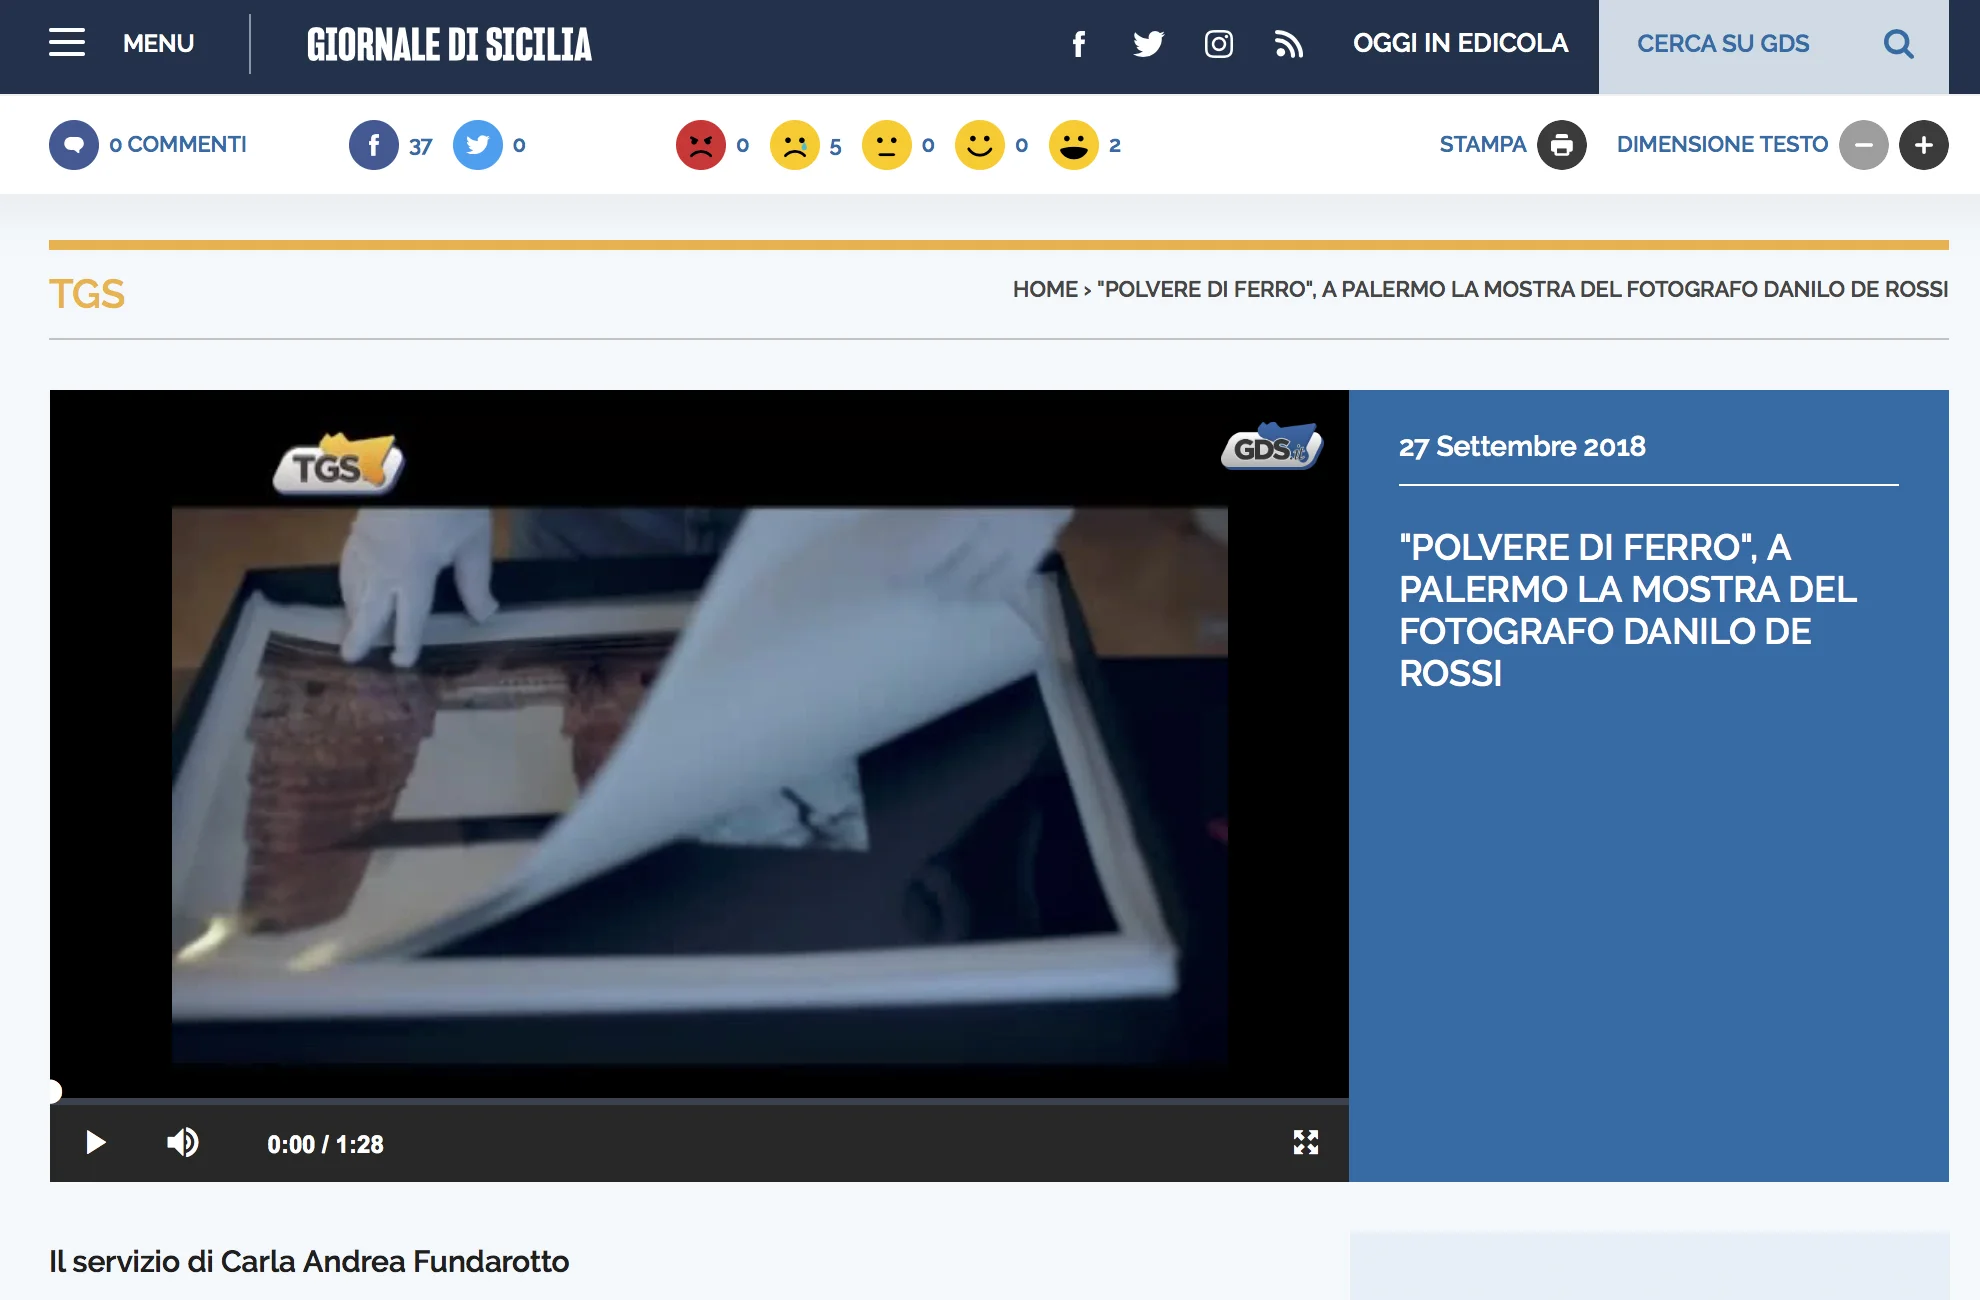Open the Facebook page icon in header
This screenshot has height=1300, width=1980.
[x=1078, y=44]
